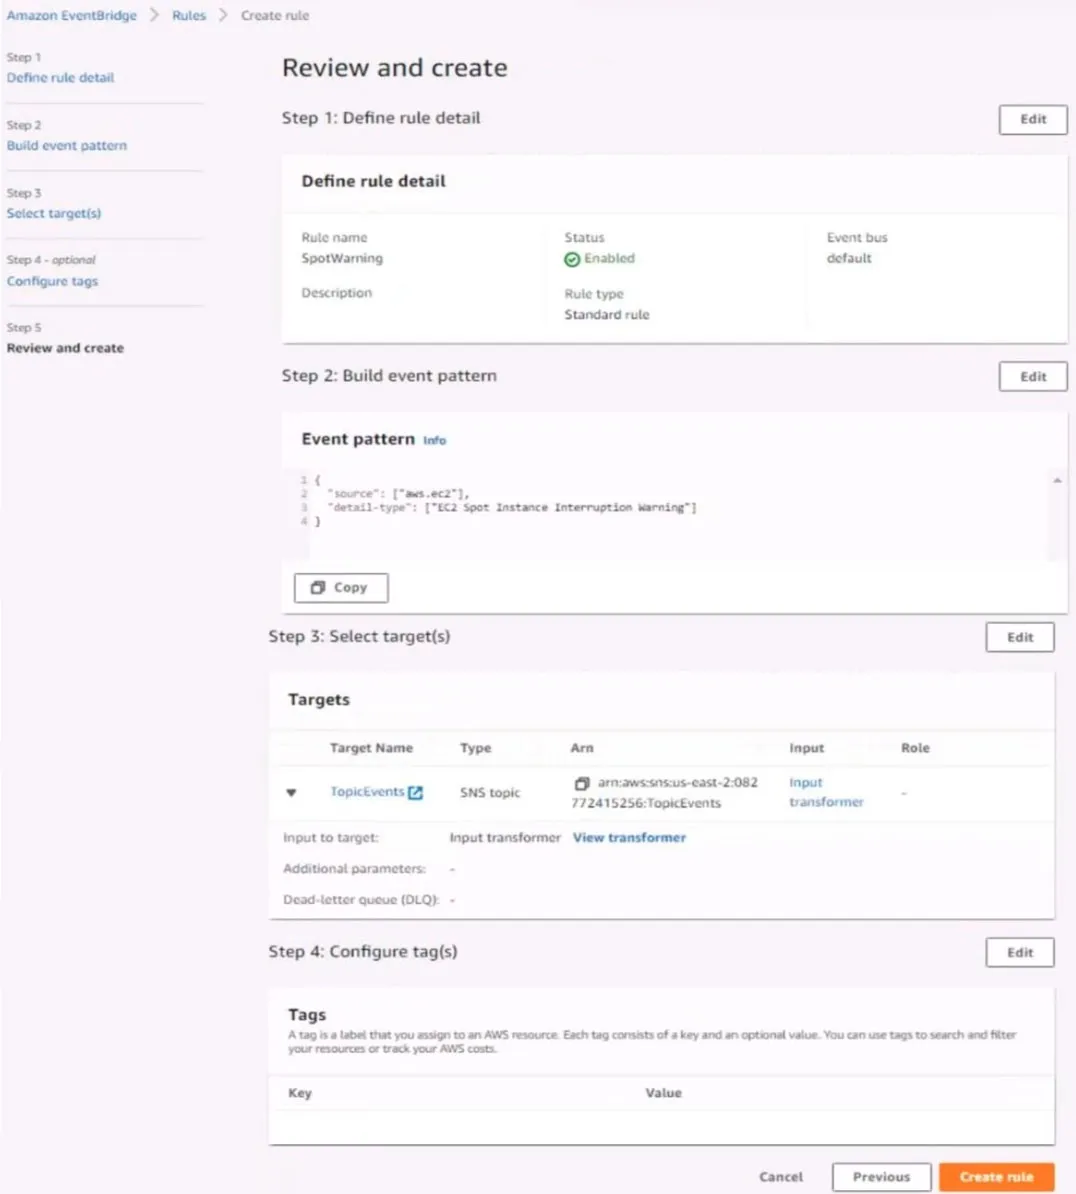This screenshot has height=1194, width=1076.
Task: Click the View transformer link
Action: tap(629, 838)
